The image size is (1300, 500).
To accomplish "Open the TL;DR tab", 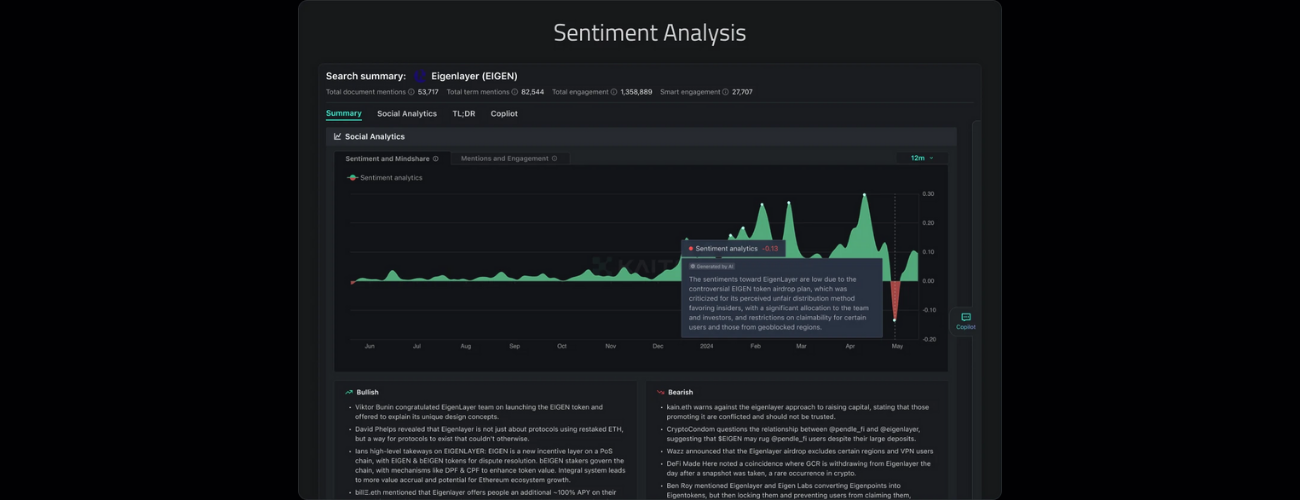I will [x=464, y=113].
